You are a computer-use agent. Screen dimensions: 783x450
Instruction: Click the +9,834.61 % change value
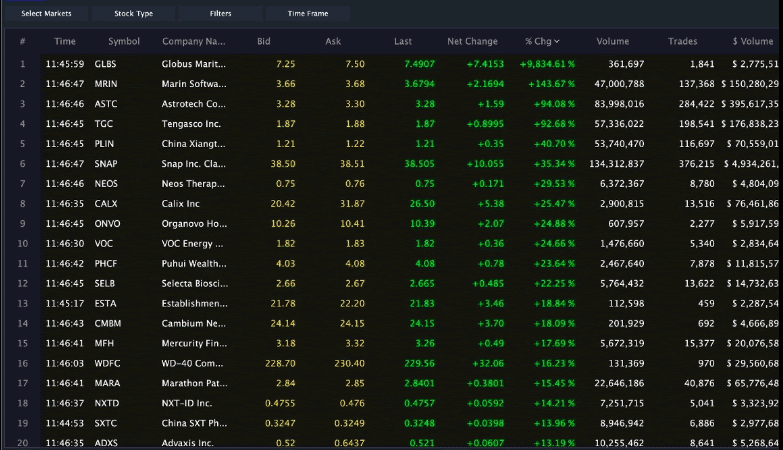547,64
